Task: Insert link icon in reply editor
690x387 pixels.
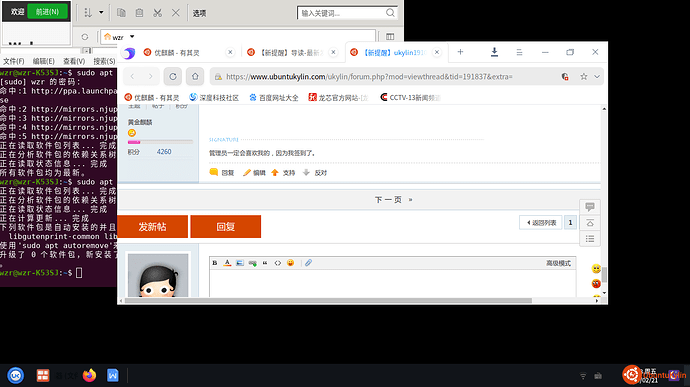Action: [x=252, y=263]
